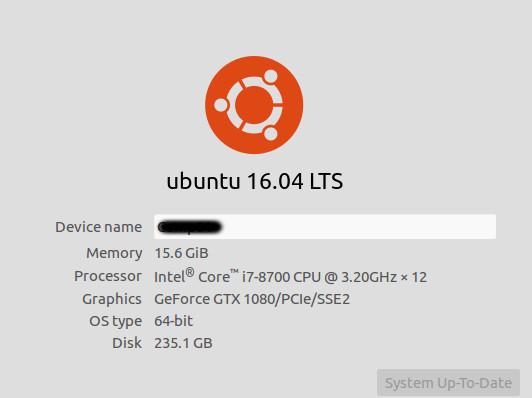Click the OS type label

pos(115,321)
